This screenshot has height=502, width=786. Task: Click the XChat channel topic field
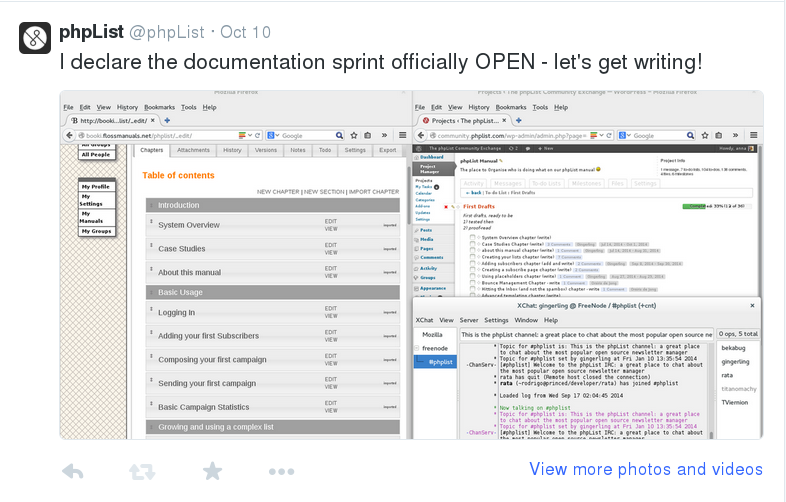click(x=586, y=334)
